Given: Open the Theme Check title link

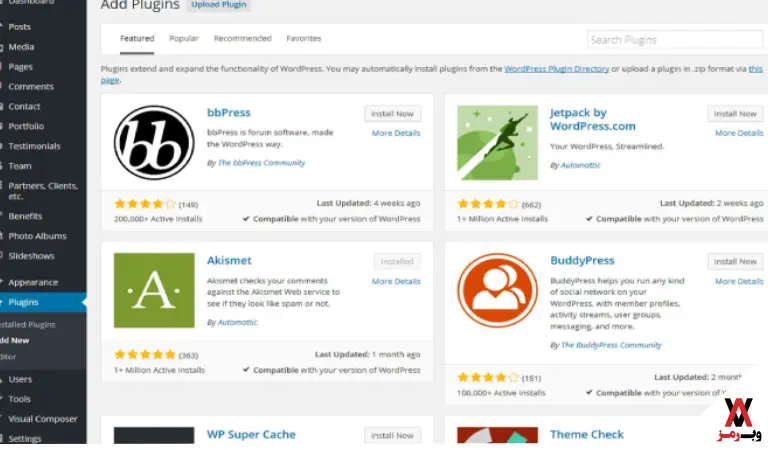Looking at the screenshot, I should (587, 434).
